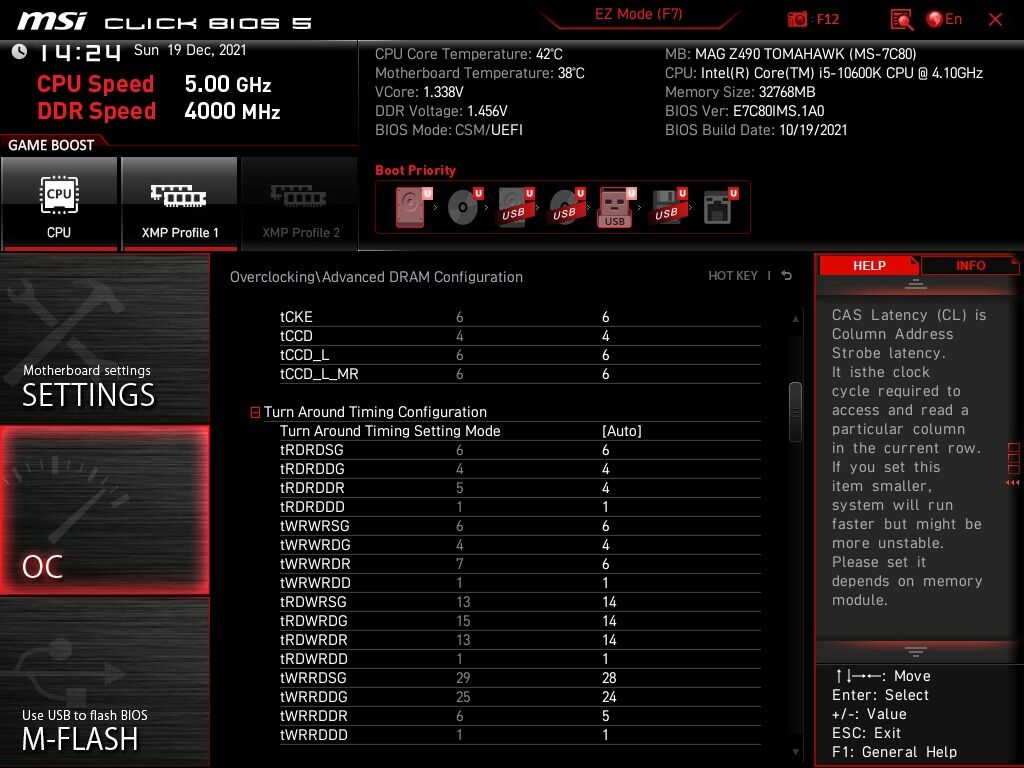Select the tCCD_L_MR value field
The width and height of the screenshot is (1024, 768).
605,374
